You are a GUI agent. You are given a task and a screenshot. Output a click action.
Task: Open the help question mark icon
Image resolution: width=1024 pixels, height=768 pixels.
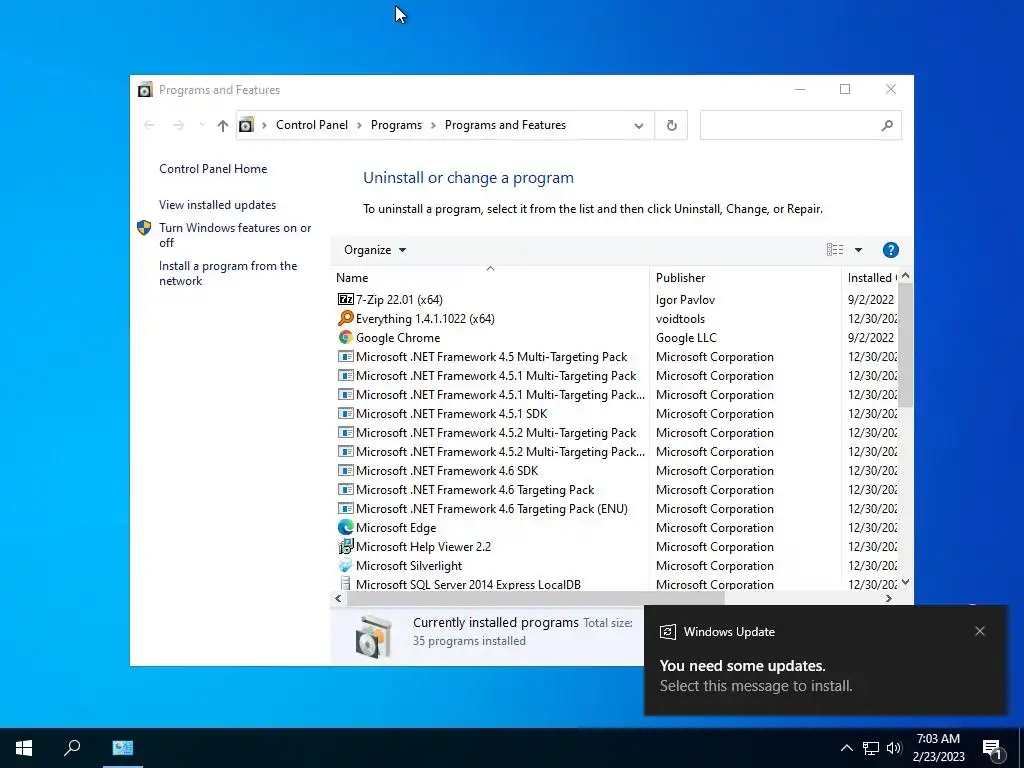890,249
